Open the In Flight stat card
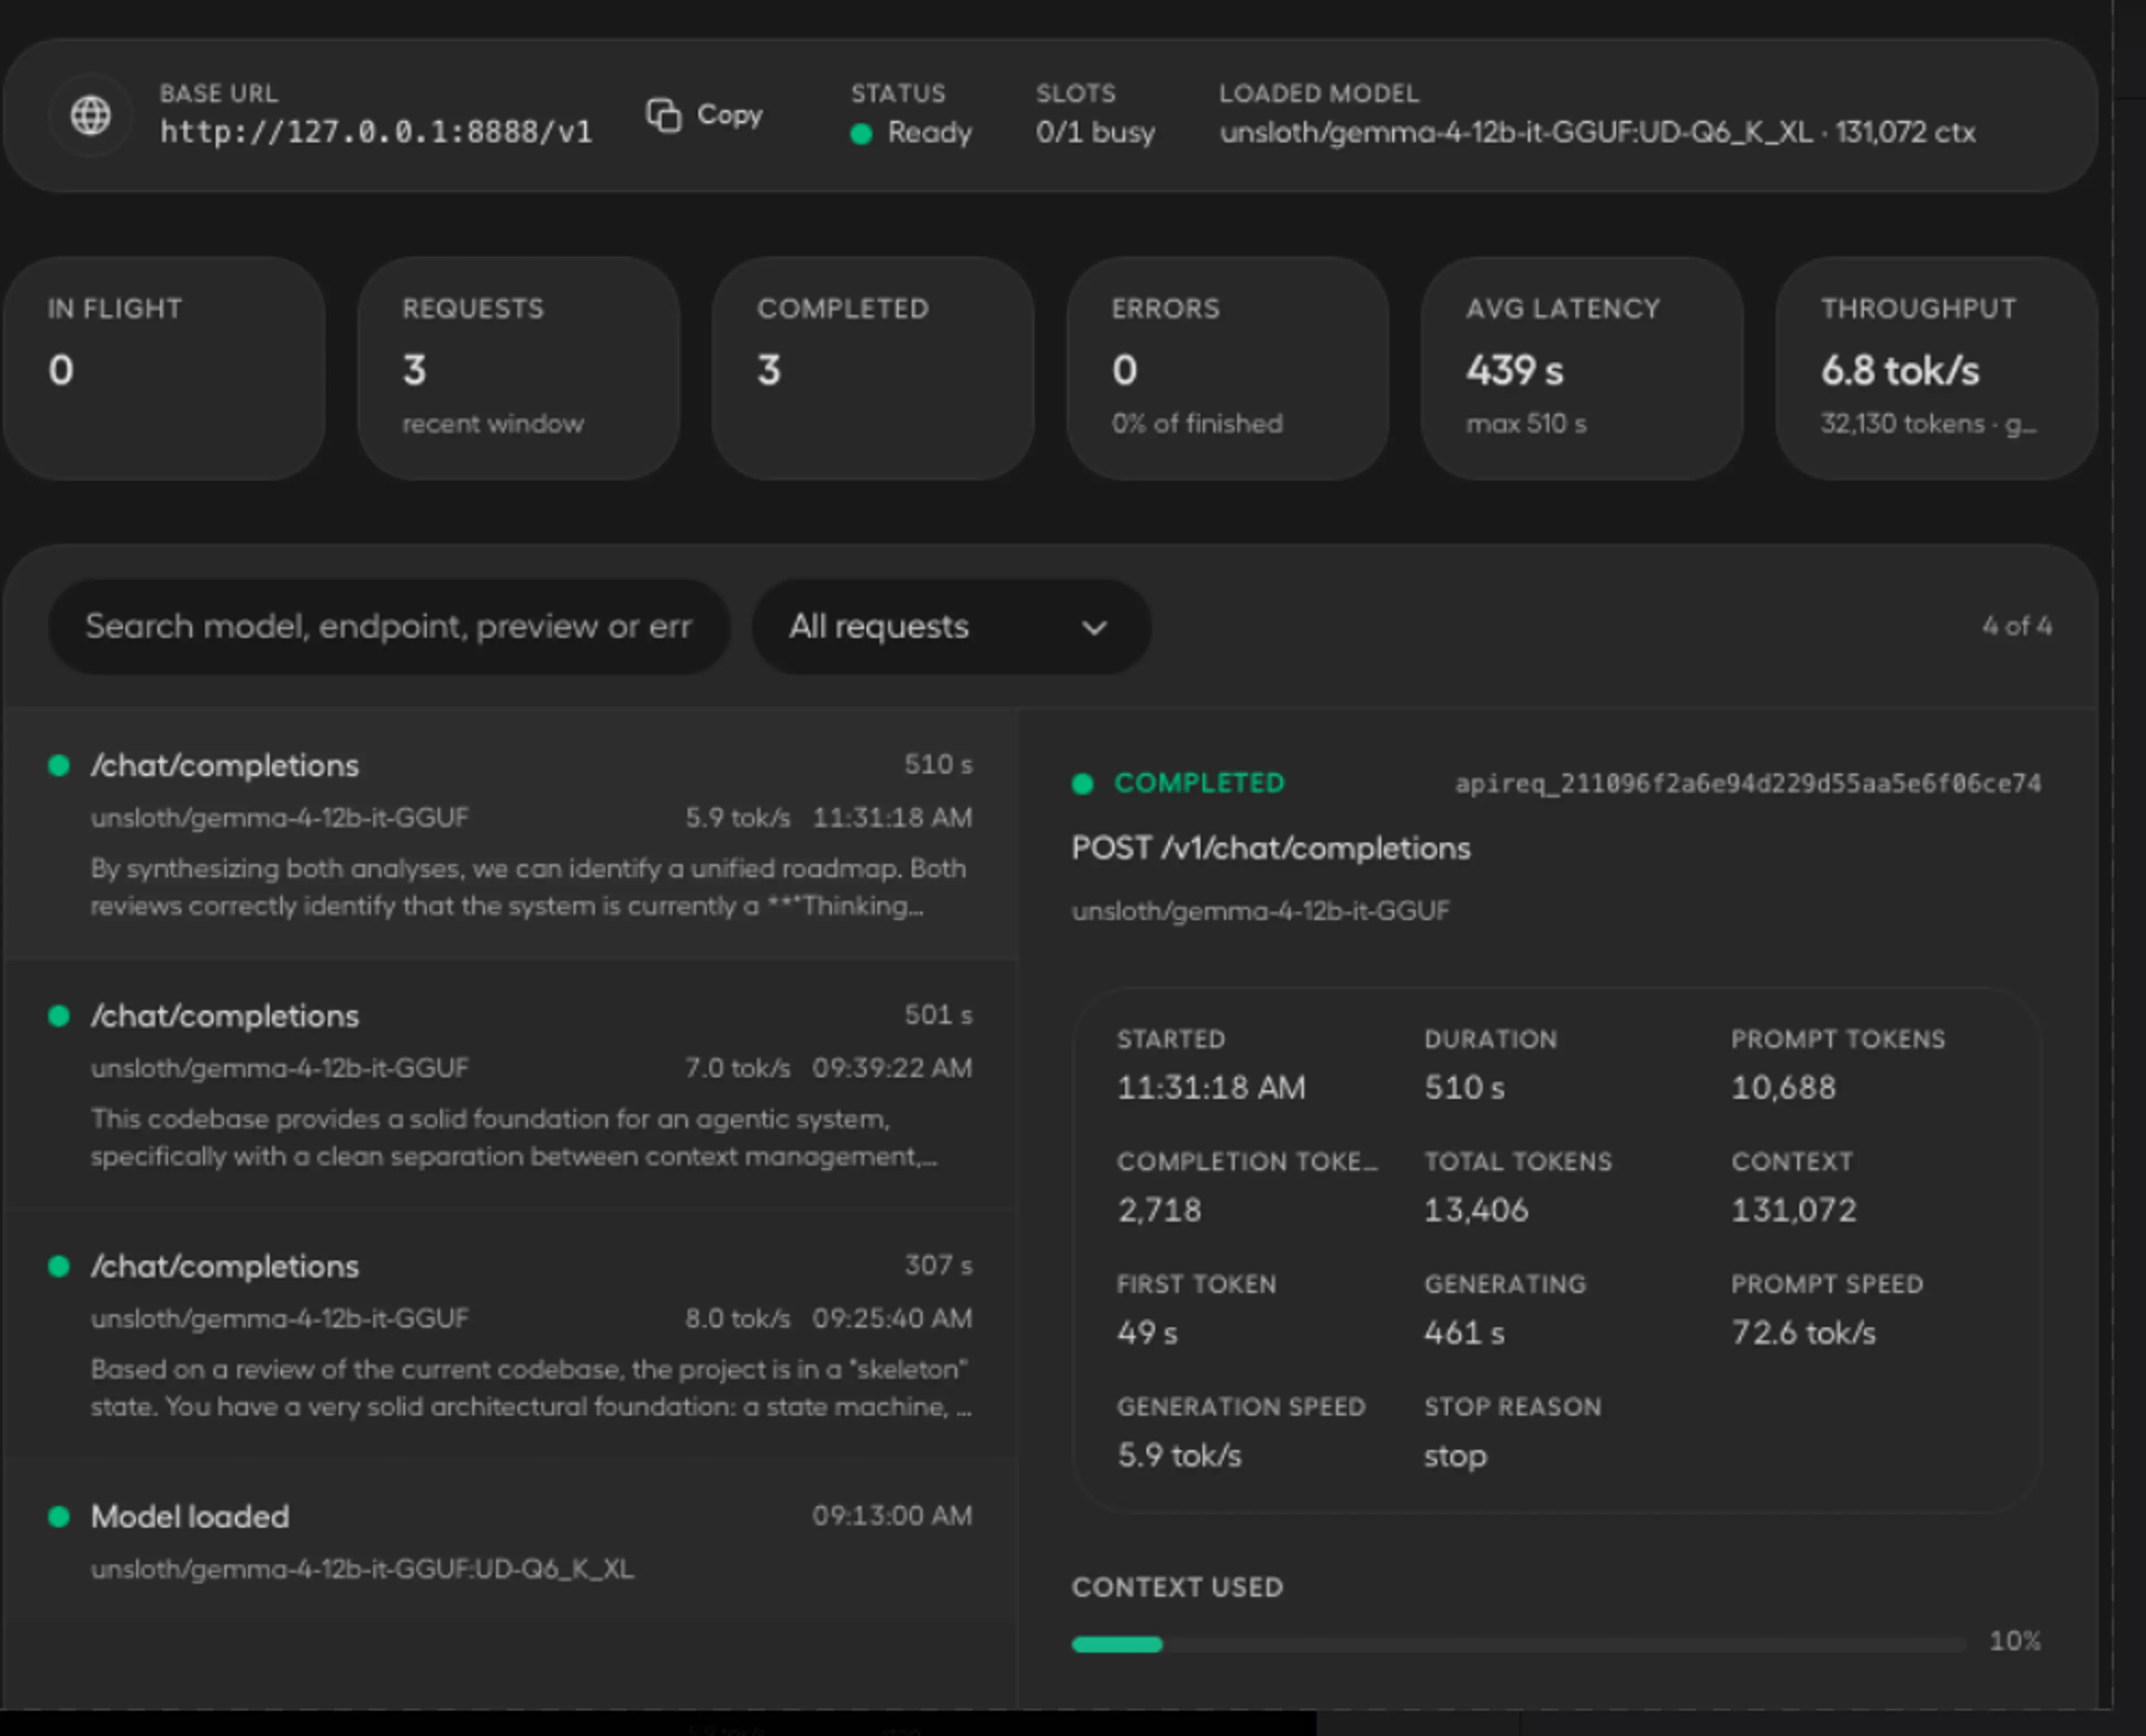Screen dimensions: 2146x1736 164,368
